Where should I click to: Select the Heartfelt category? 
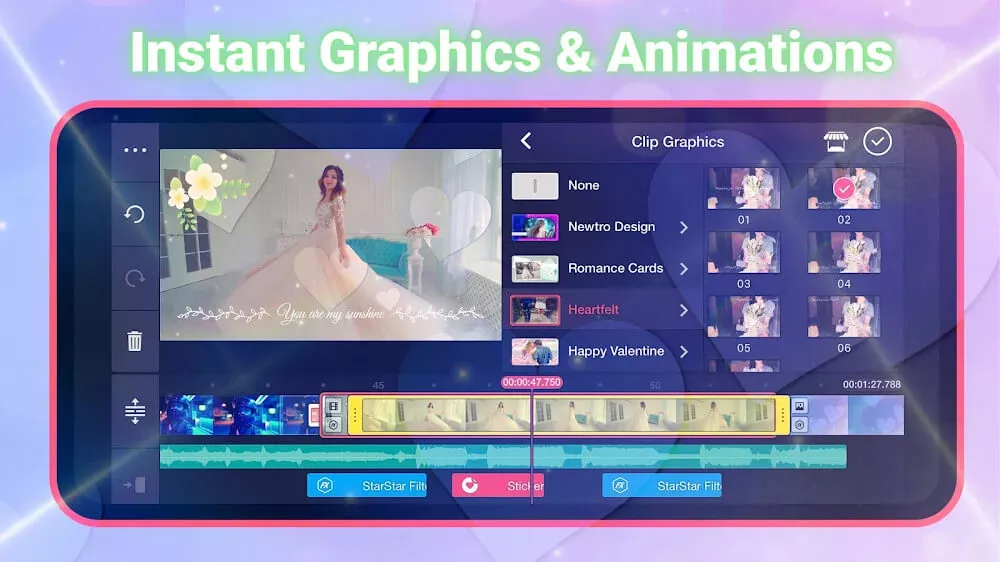click(593, 310)
